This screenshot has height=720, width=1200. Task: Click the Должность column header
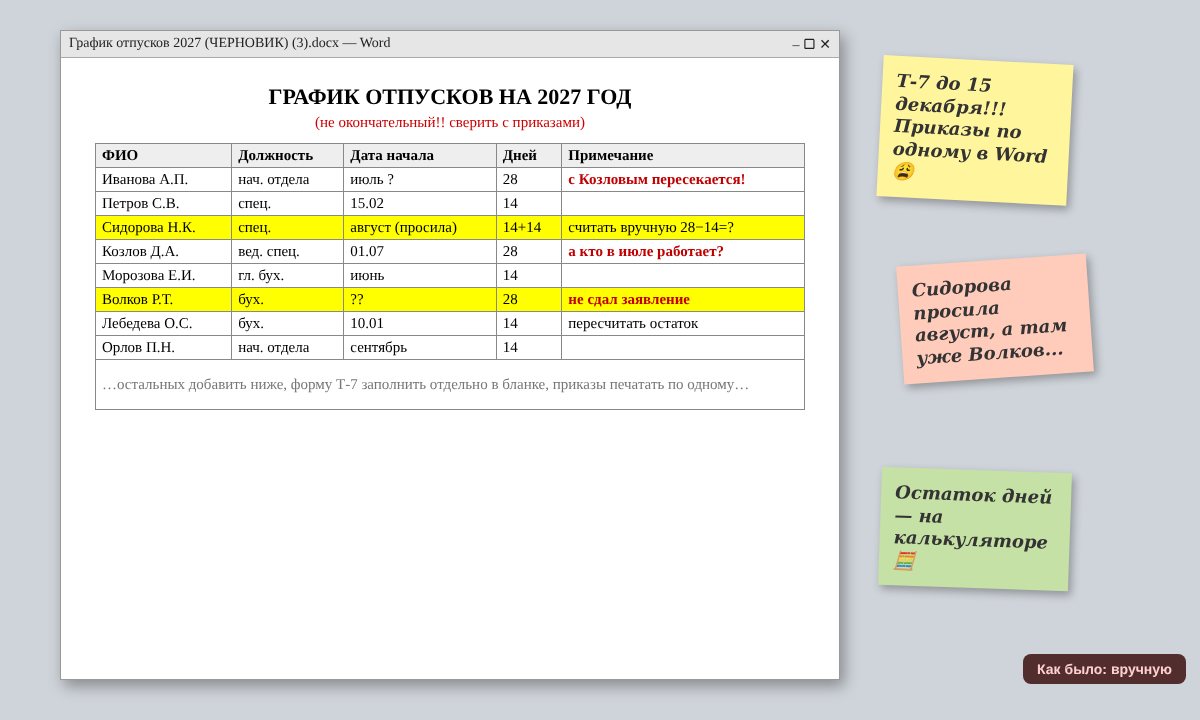288,156
